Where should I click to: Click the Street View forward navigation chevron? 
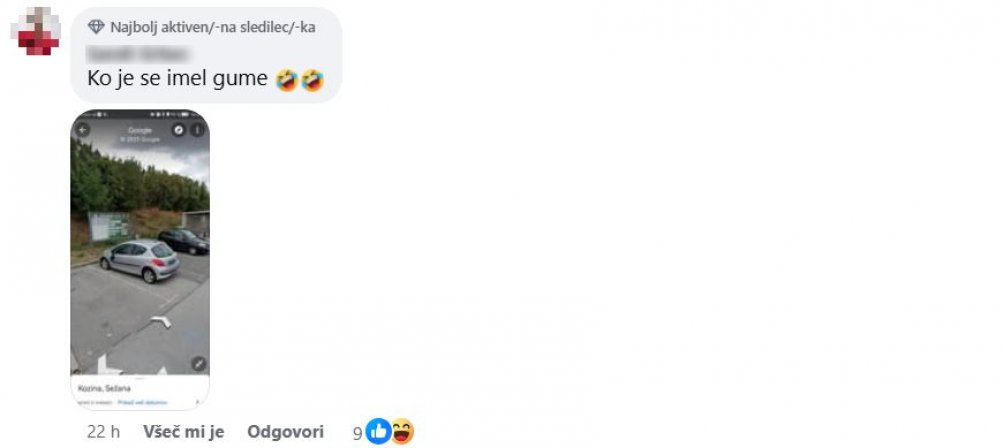coord(161,320)
